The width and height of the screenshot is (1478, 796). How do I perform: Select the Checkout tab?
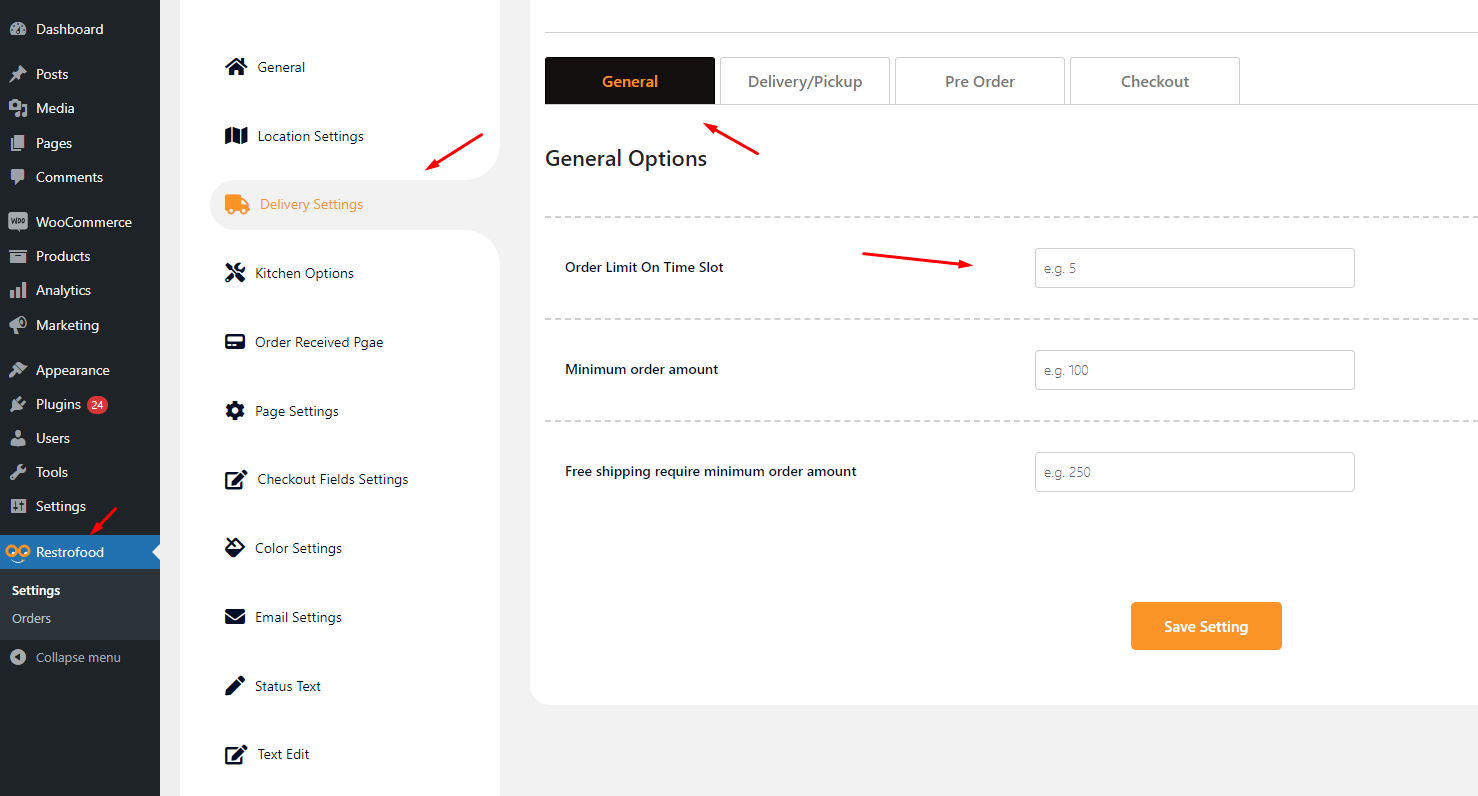coord(1155,82)
